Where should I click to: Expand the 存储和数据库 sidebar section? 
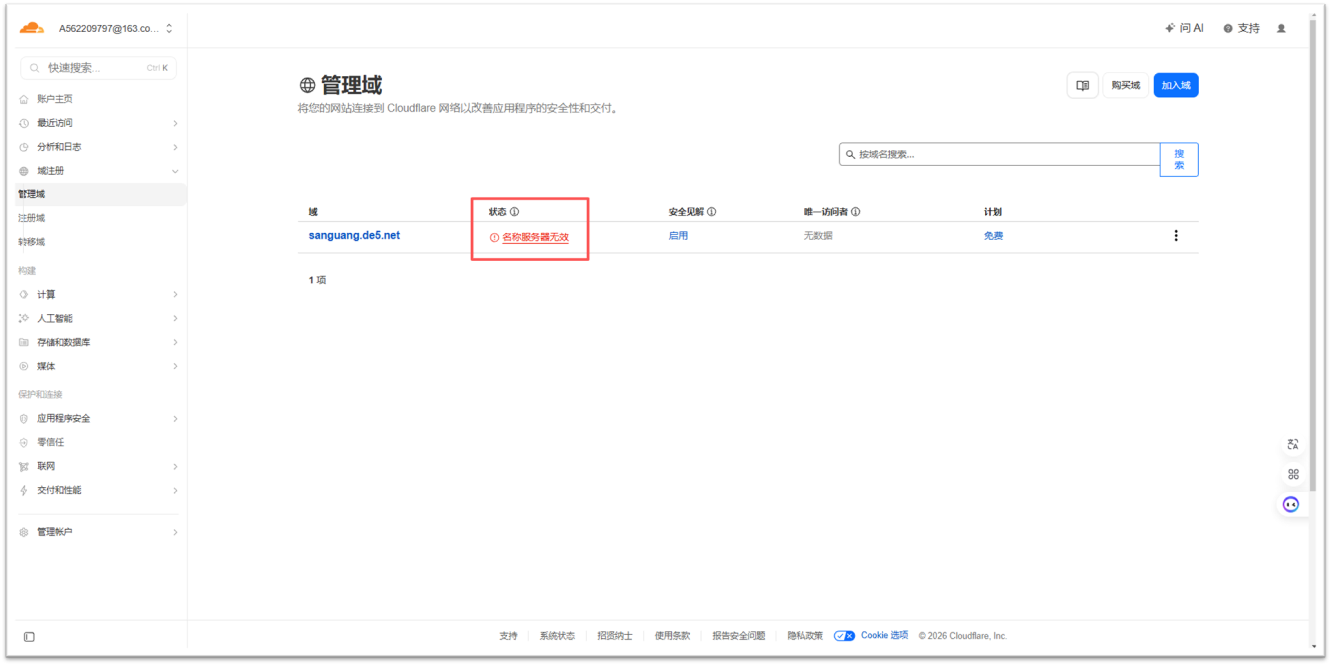click(175, 342)
